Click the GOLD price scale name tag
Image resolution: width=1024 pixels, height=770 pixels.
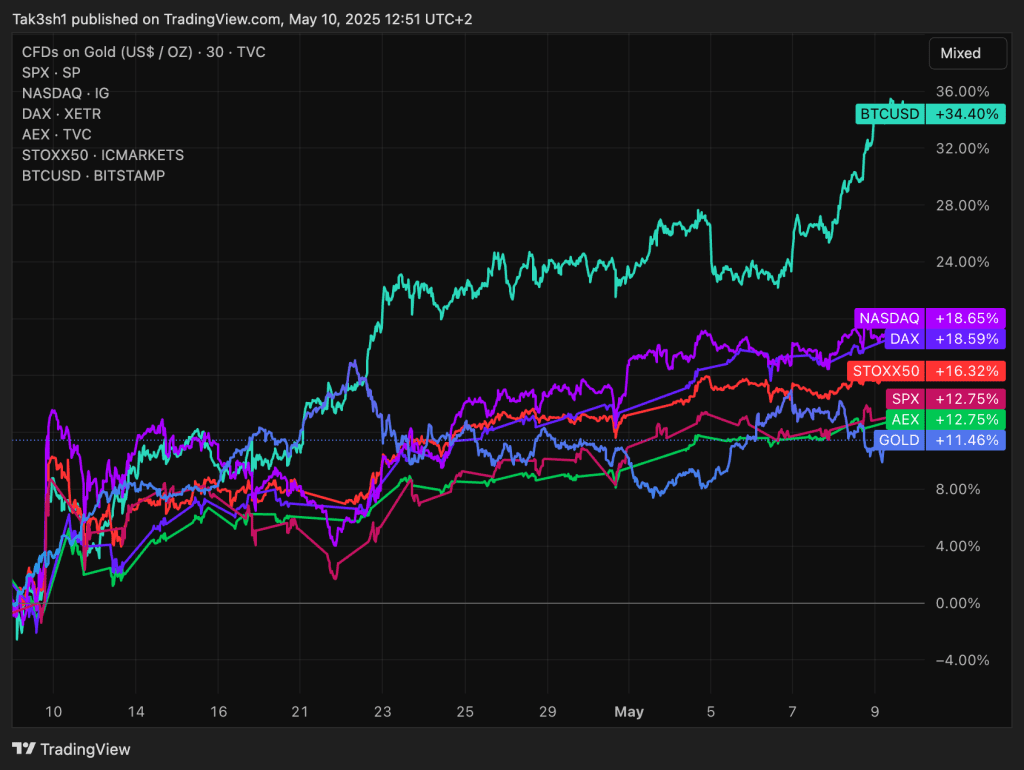[899, 440]
